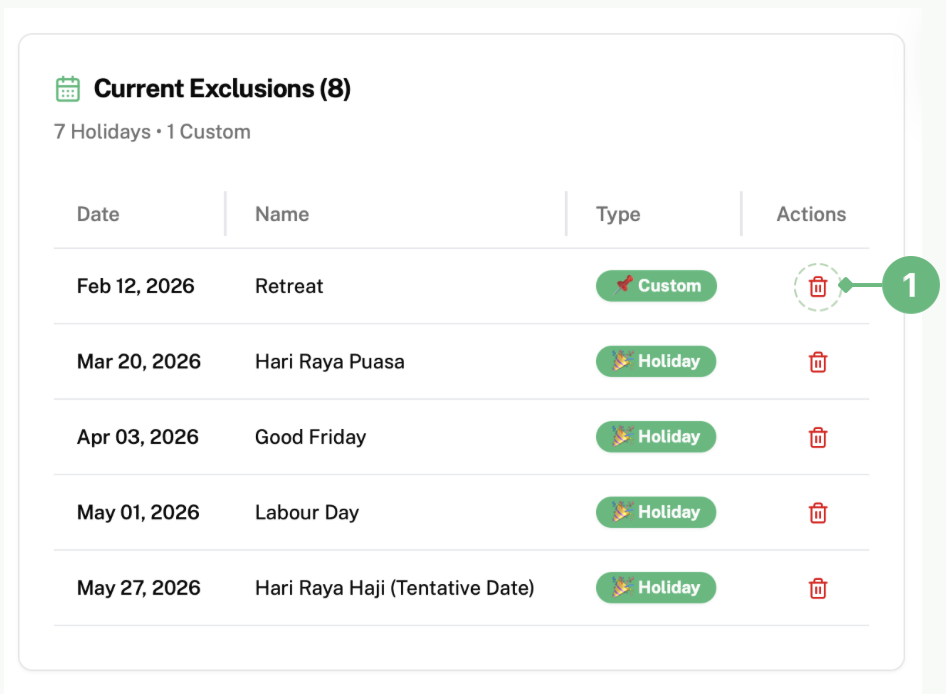Click the Hari Raya Haji (Tentative Date) name
The image size is (946, 694).
point(394,588)
